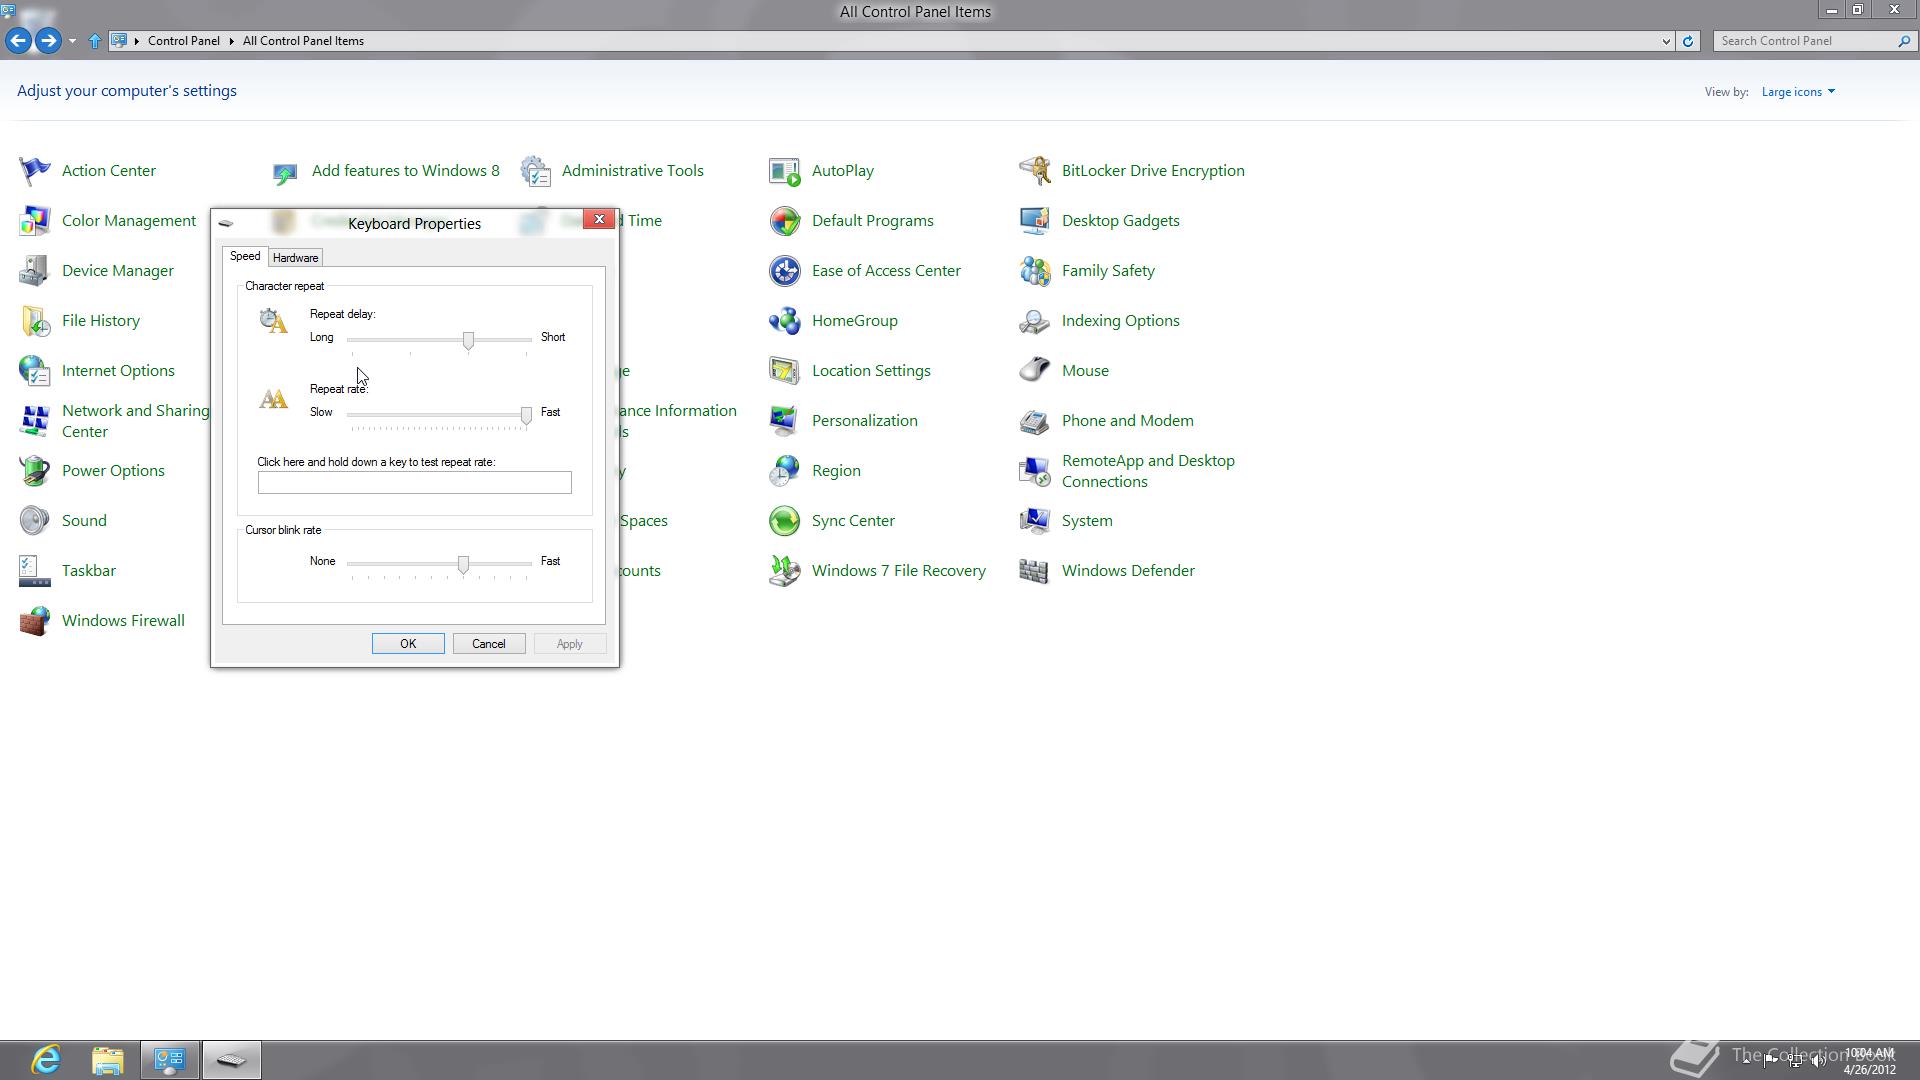
Task: Open Region globe icon
Action: (x=785, y=471)
